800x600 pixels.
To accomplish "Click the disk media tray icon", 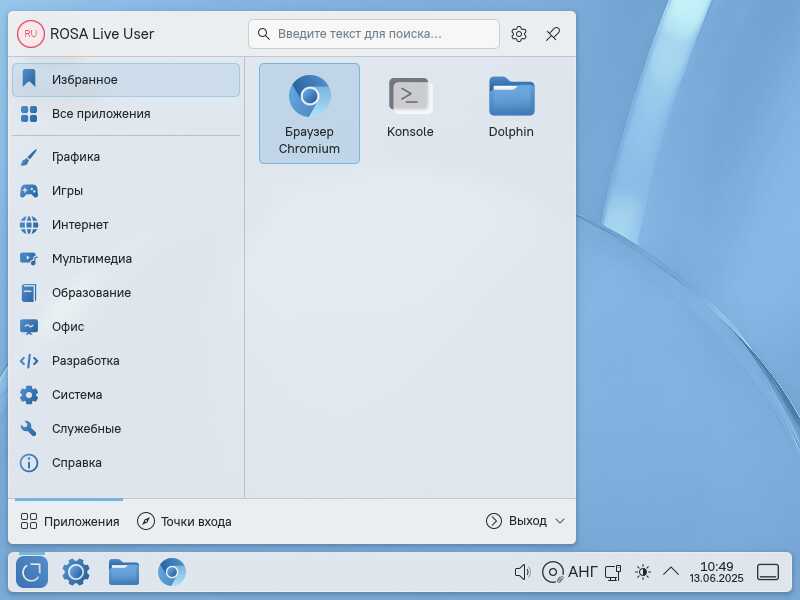I will click(x=553, y=572).
